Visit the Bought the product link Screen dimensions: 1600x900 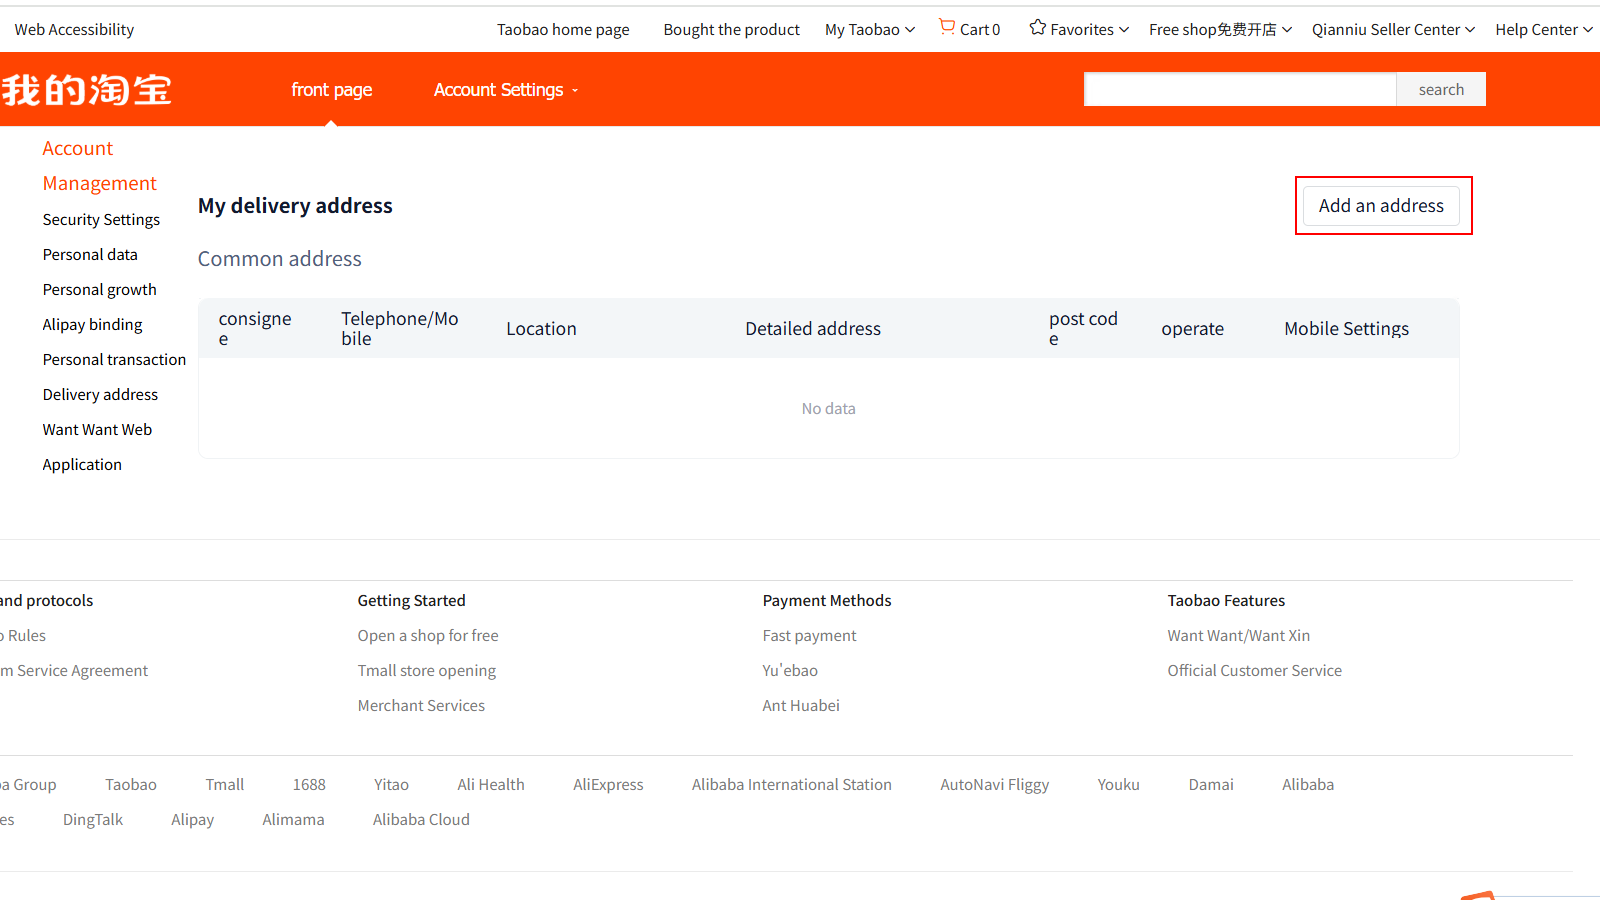click(x=731, y=30)
